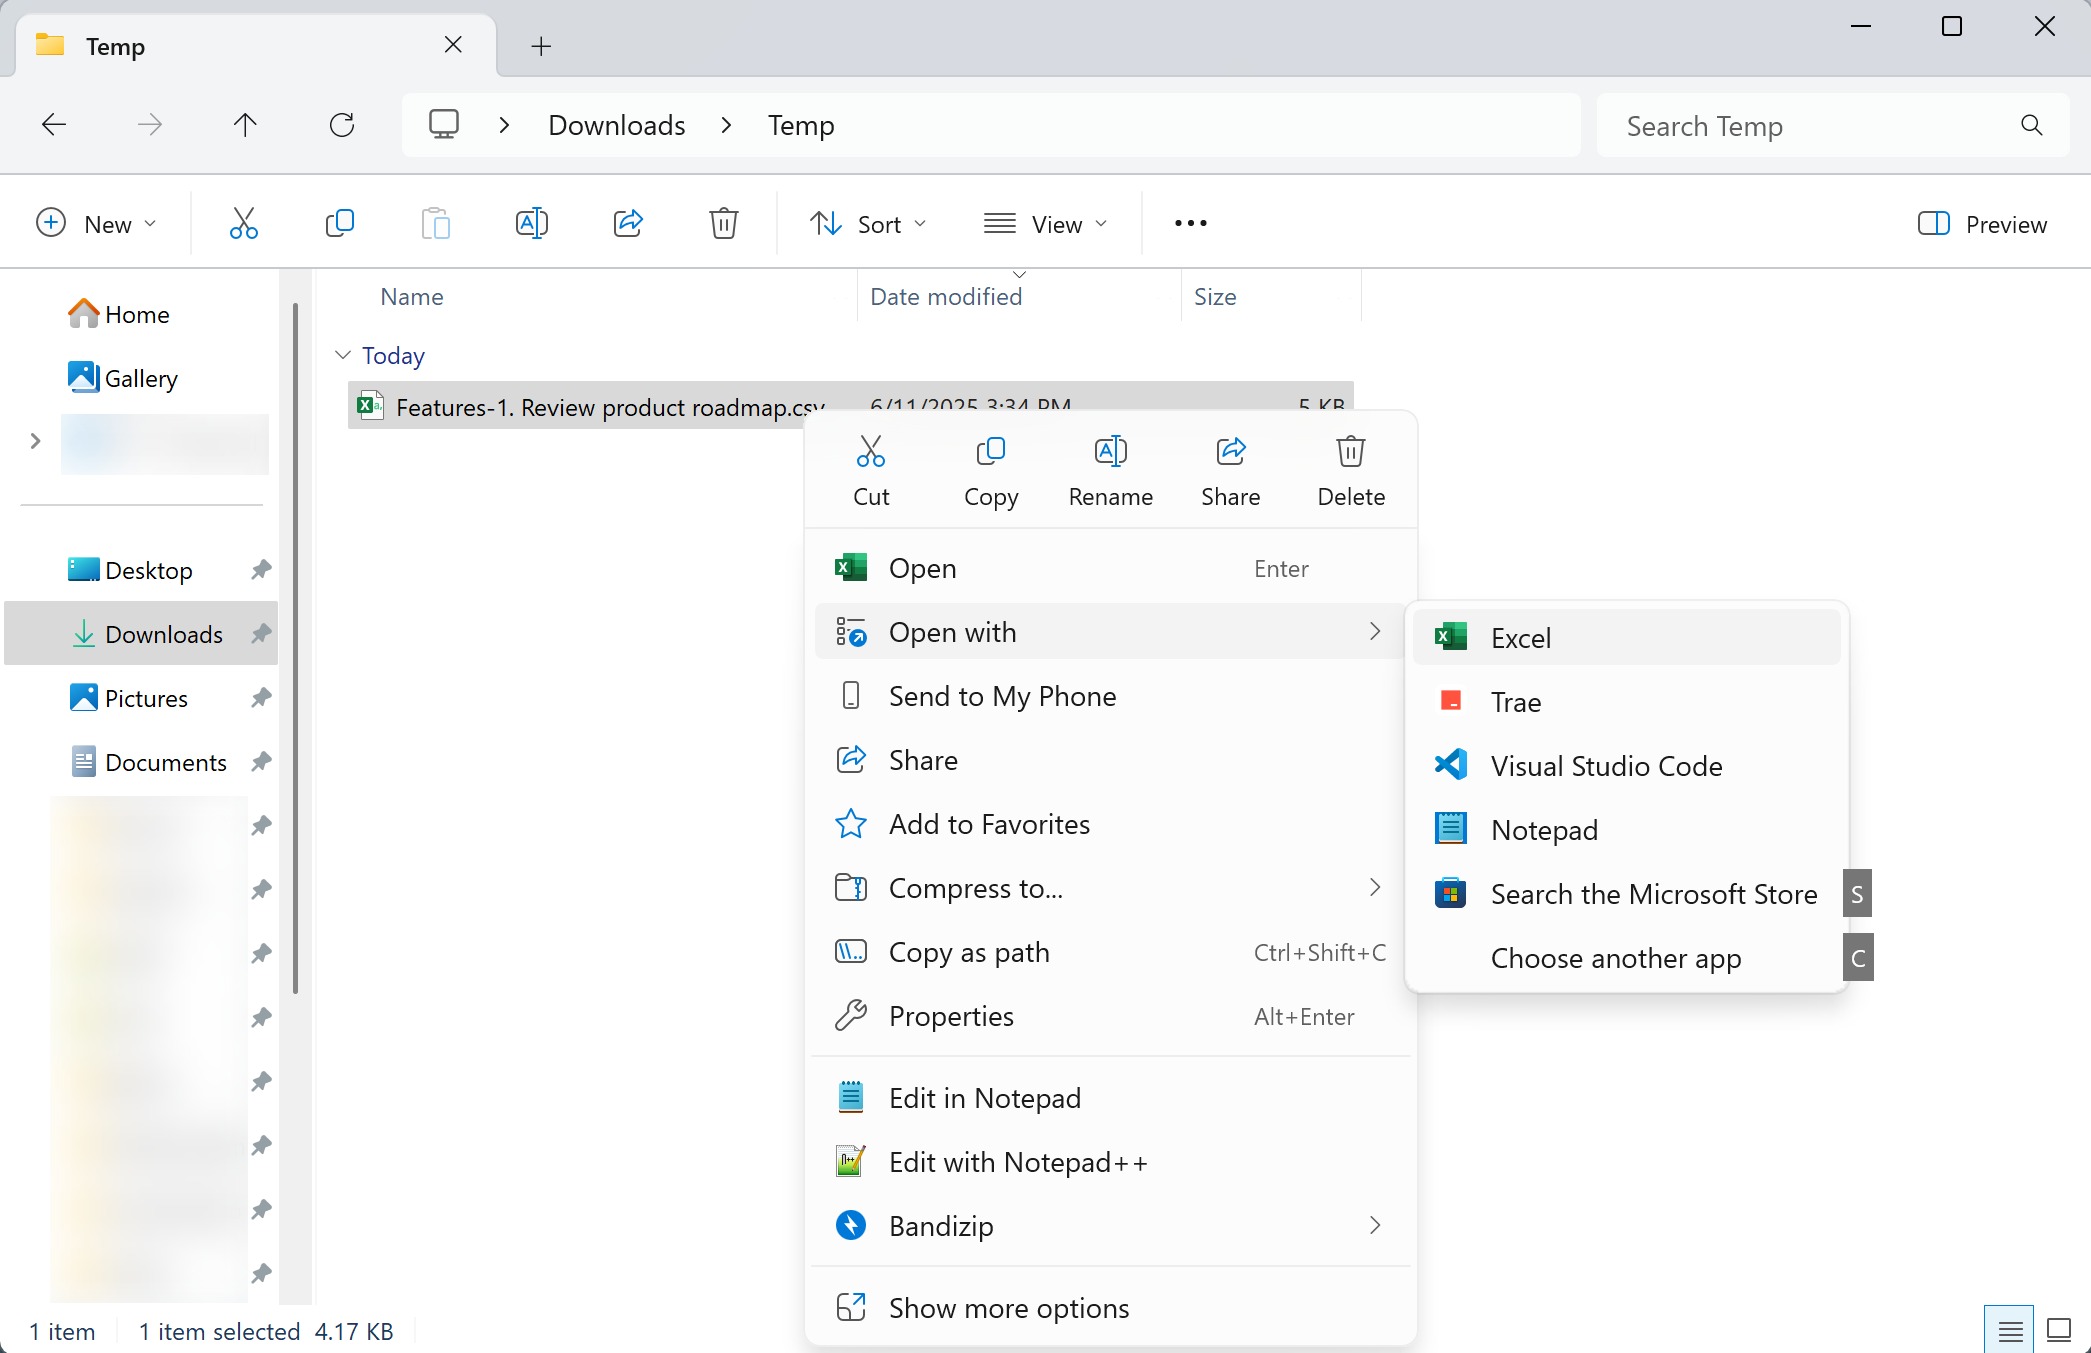Expand chevron after Downloads breadcrumb
Viewport: 2091px width, 1353px height.
(727, 126)
